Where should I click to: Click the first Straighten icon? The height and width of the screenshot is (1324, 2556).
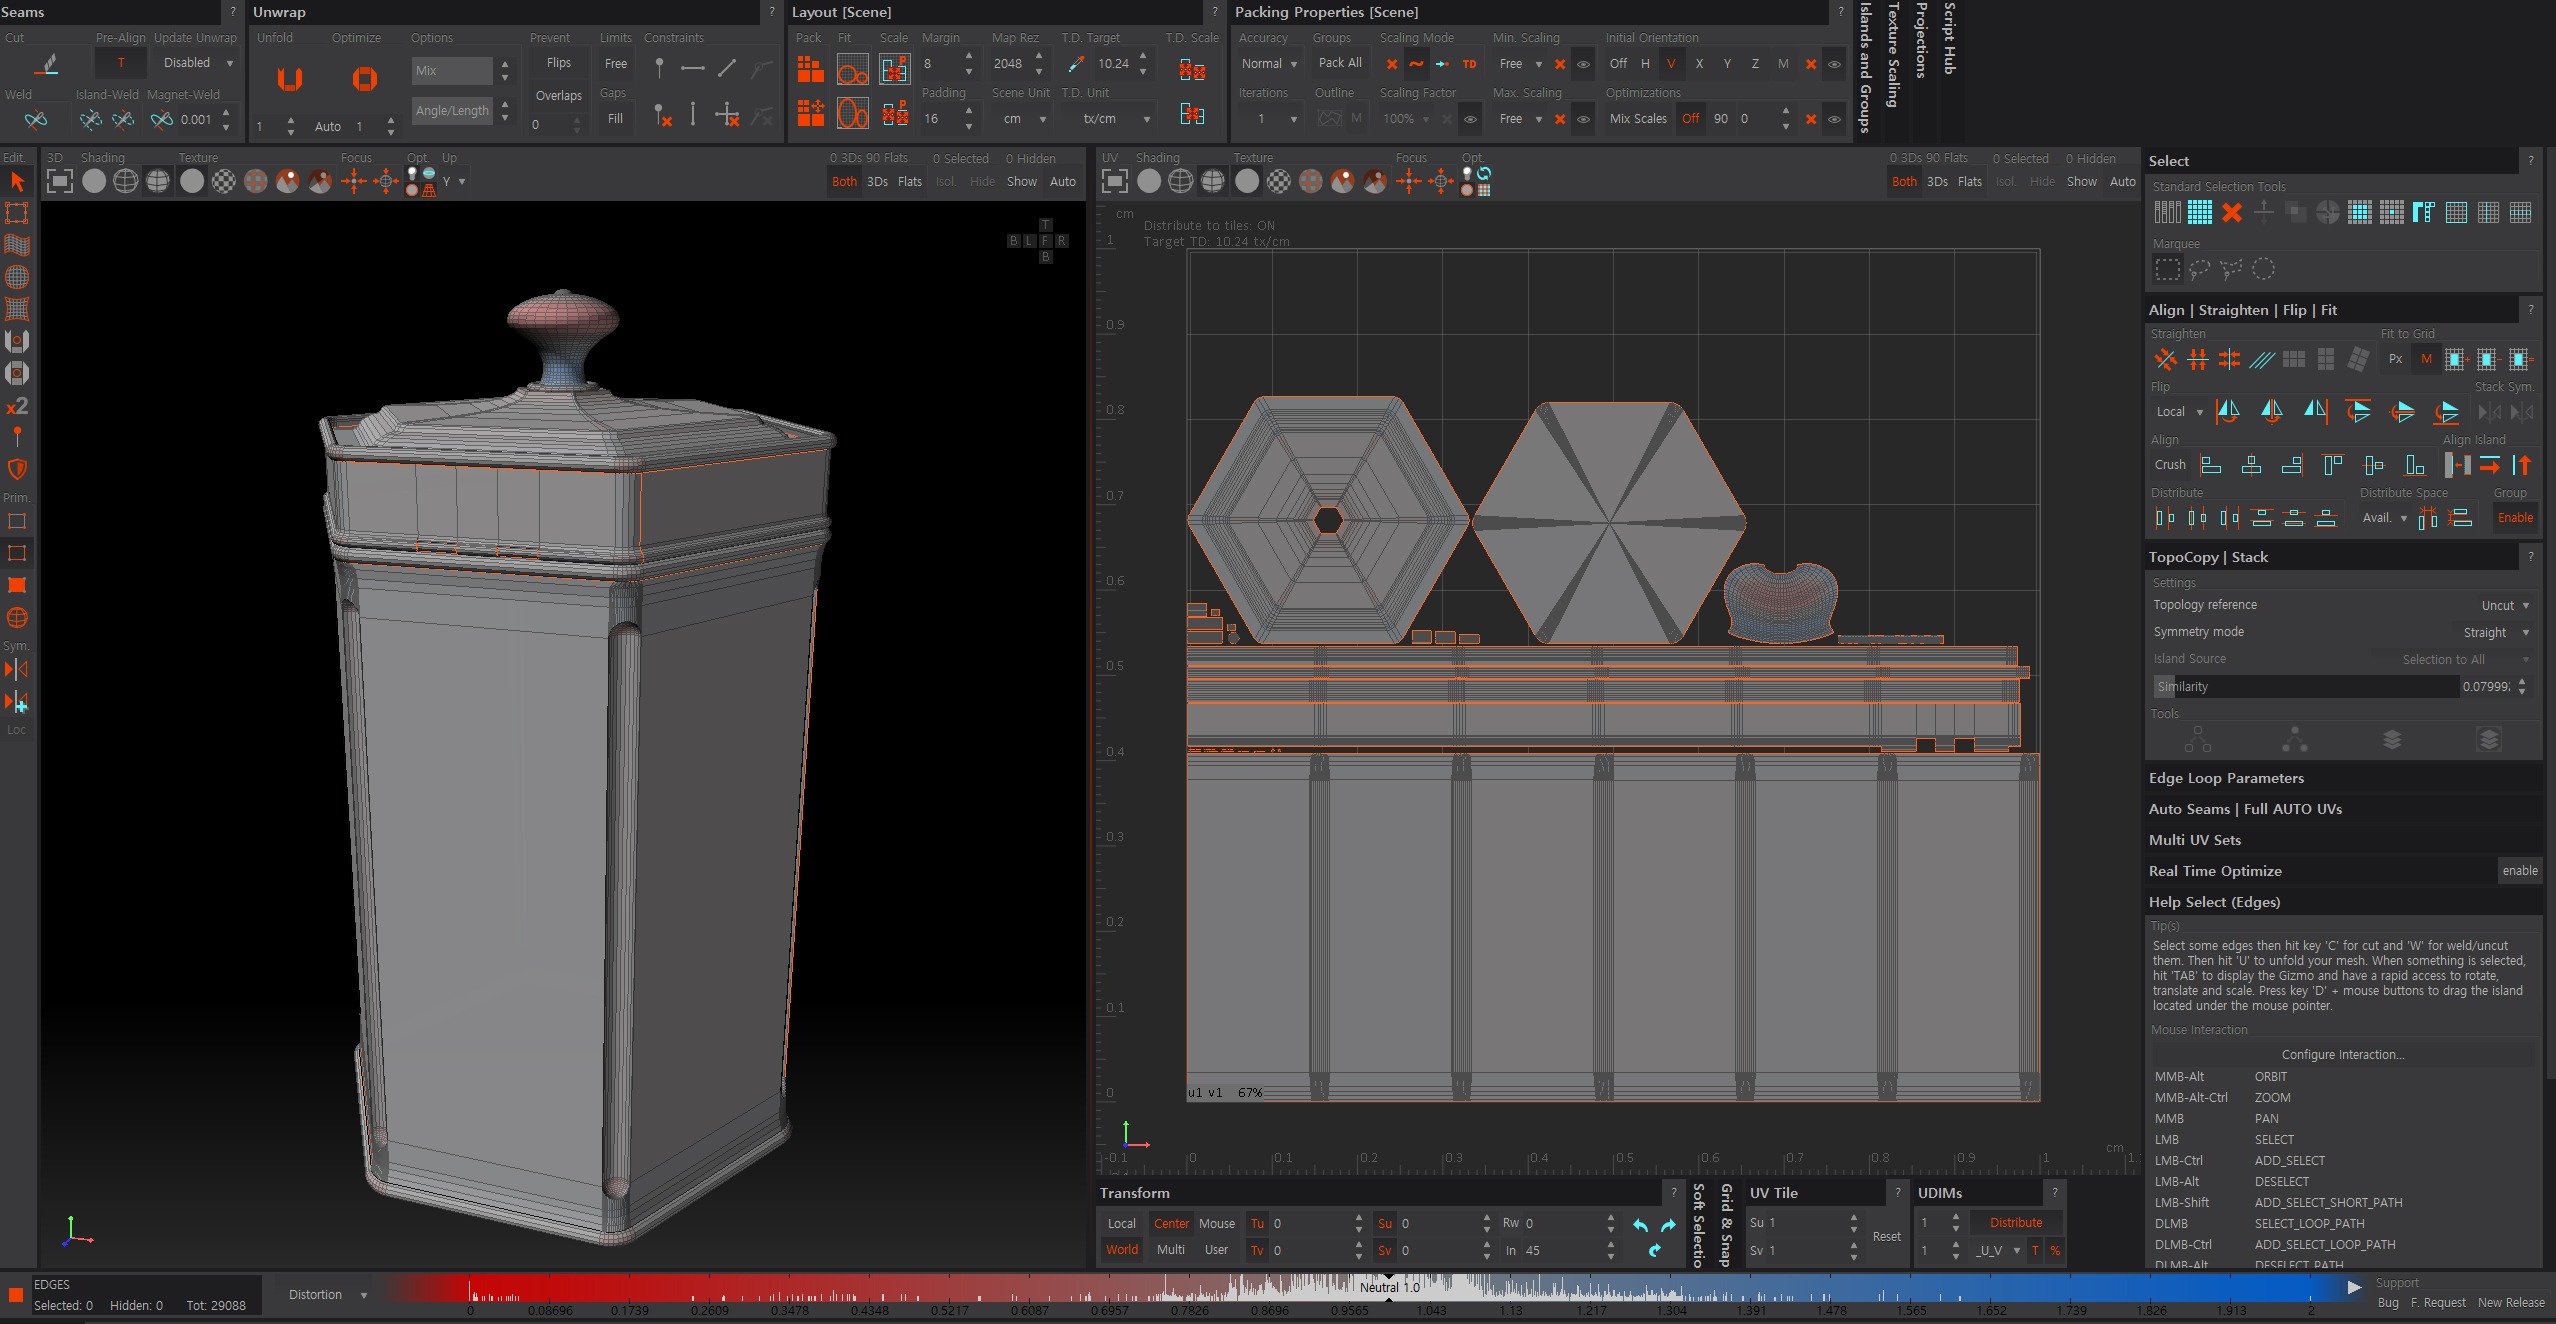[x=2166, y=359]
